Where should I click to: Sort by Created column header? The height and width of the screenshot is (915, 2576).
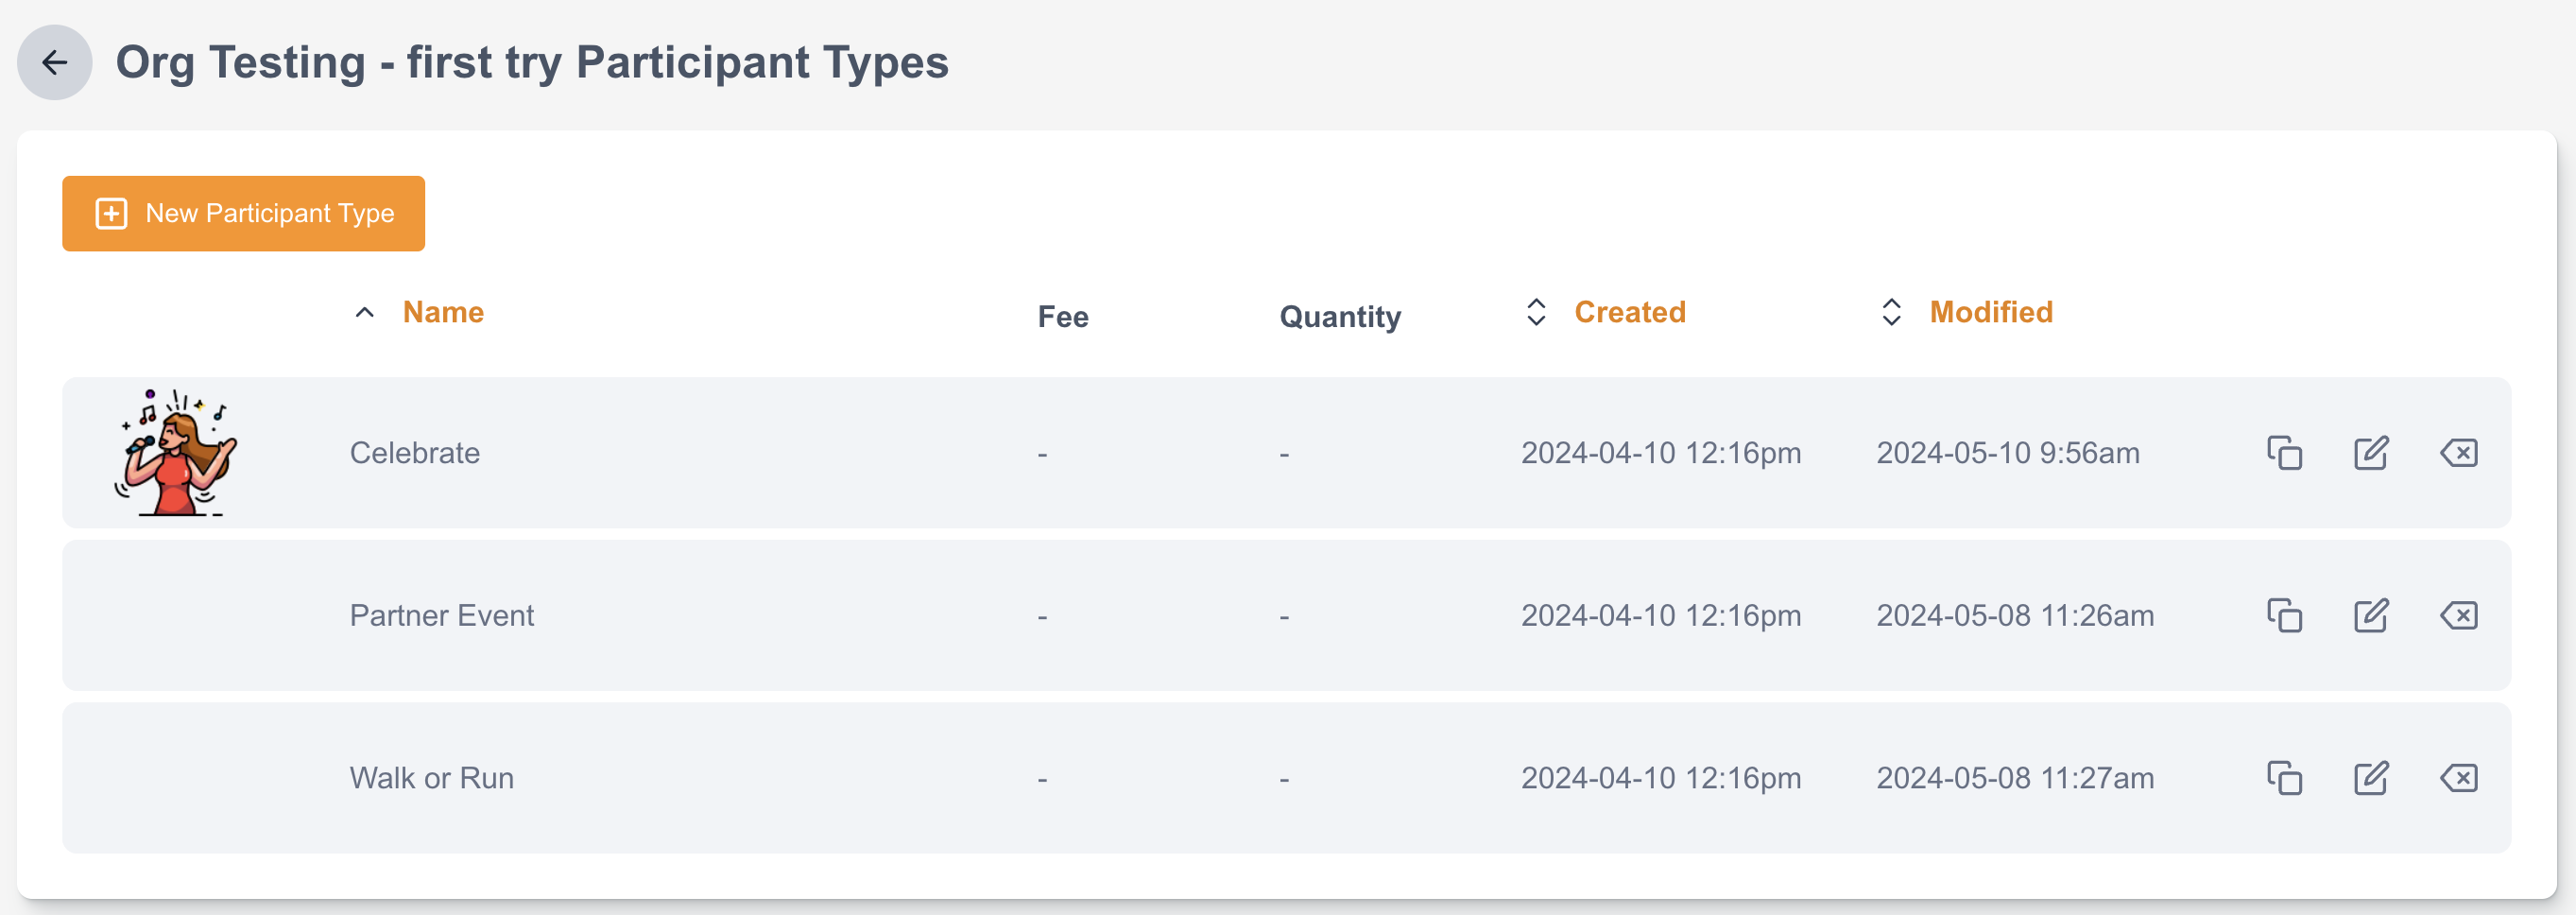tap(1629, 312)
